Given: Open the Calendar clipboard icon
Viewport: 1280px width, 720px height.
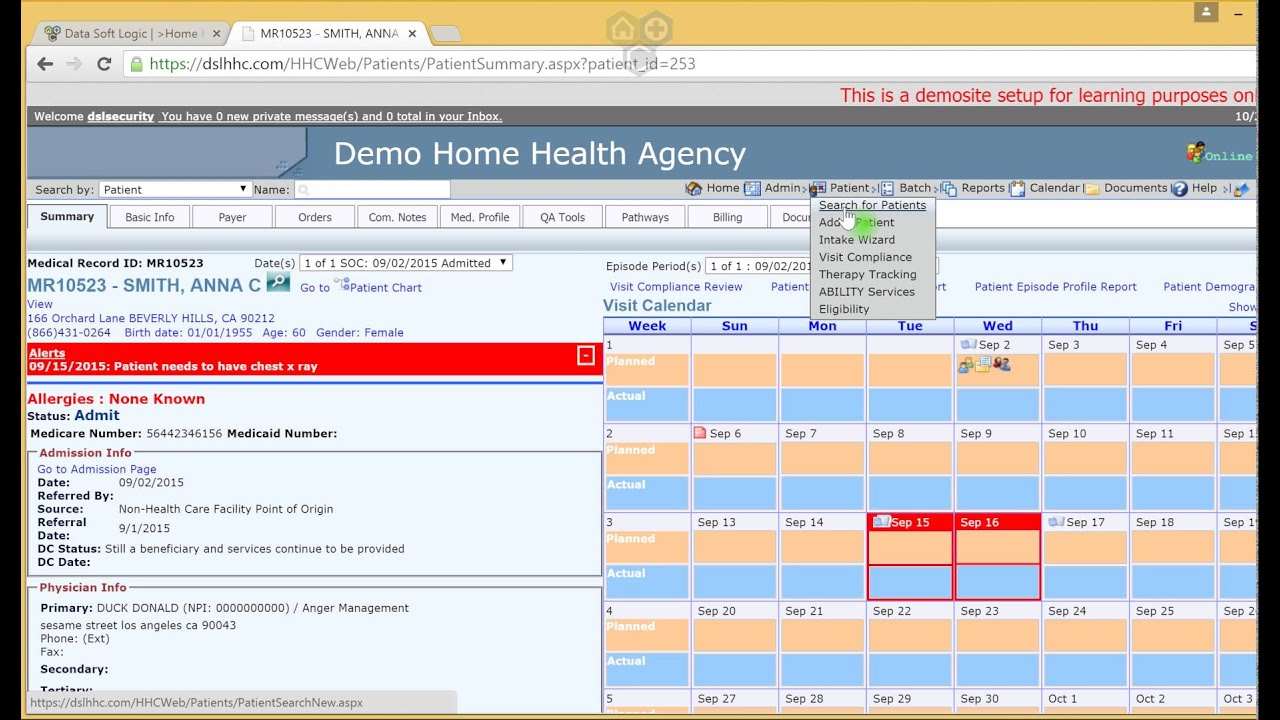Looking at the screenshot, I should point(1017,188).
